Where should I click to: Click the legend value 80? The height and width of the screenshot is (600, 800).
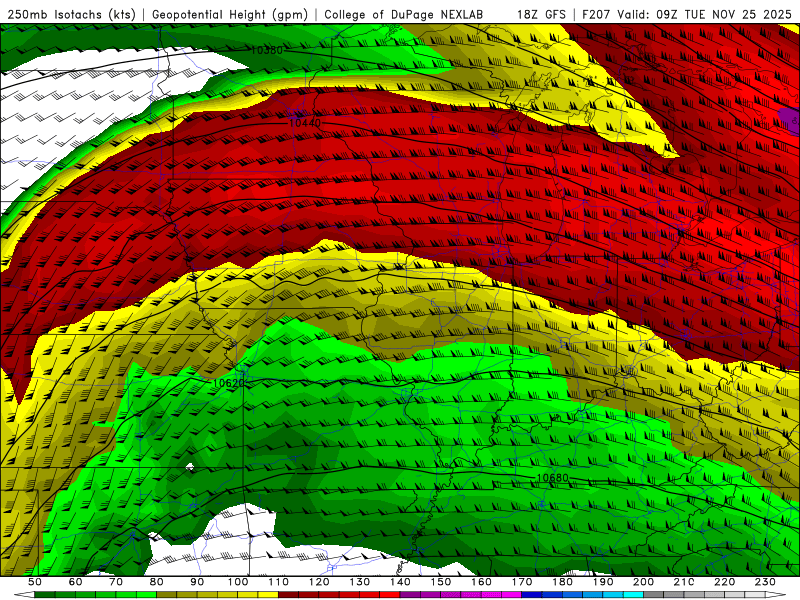pos(157,582)
